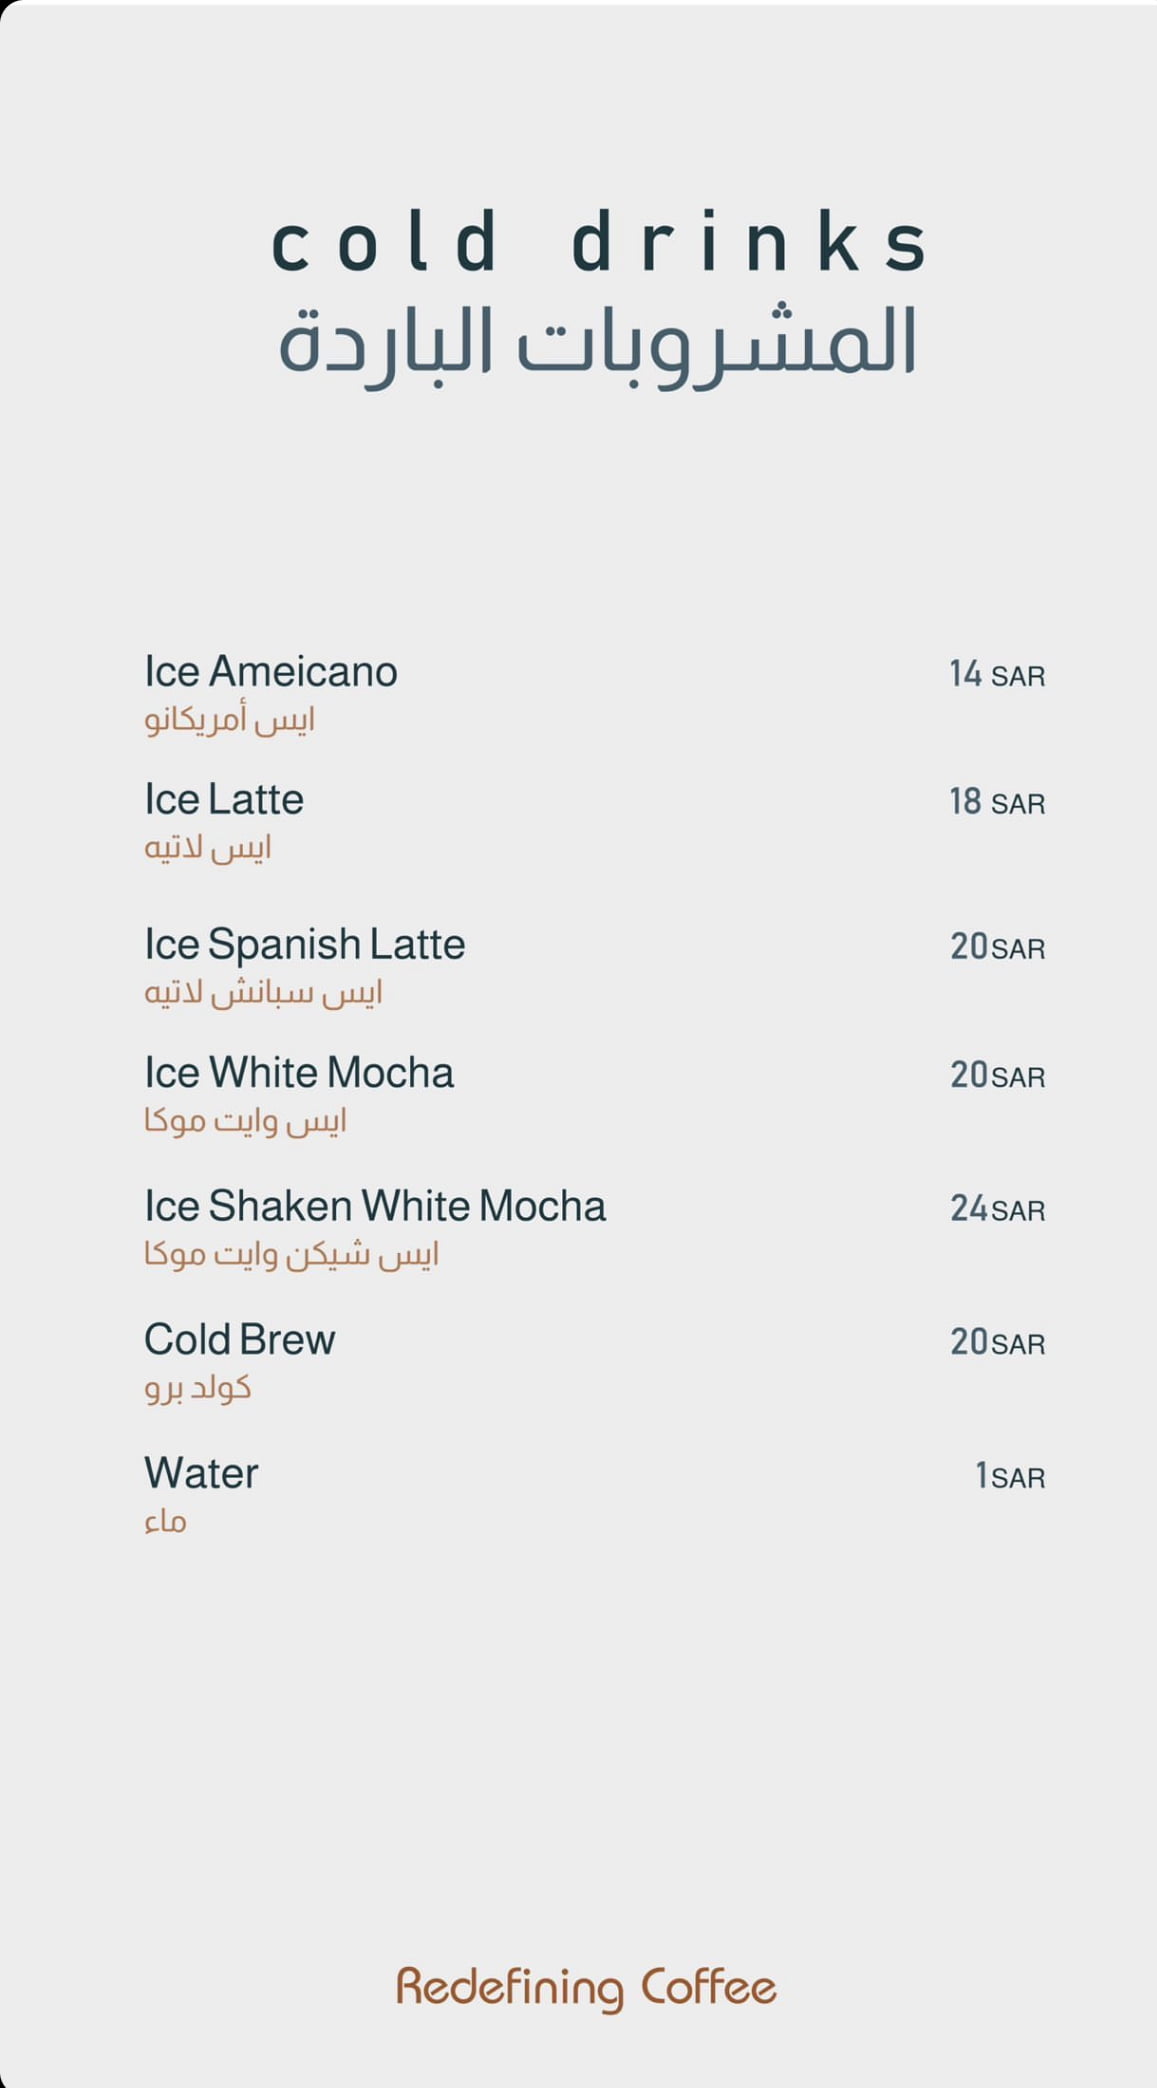Tap the 24 SAR price label
The image size is (1157, 2088).
point(996,1209)
